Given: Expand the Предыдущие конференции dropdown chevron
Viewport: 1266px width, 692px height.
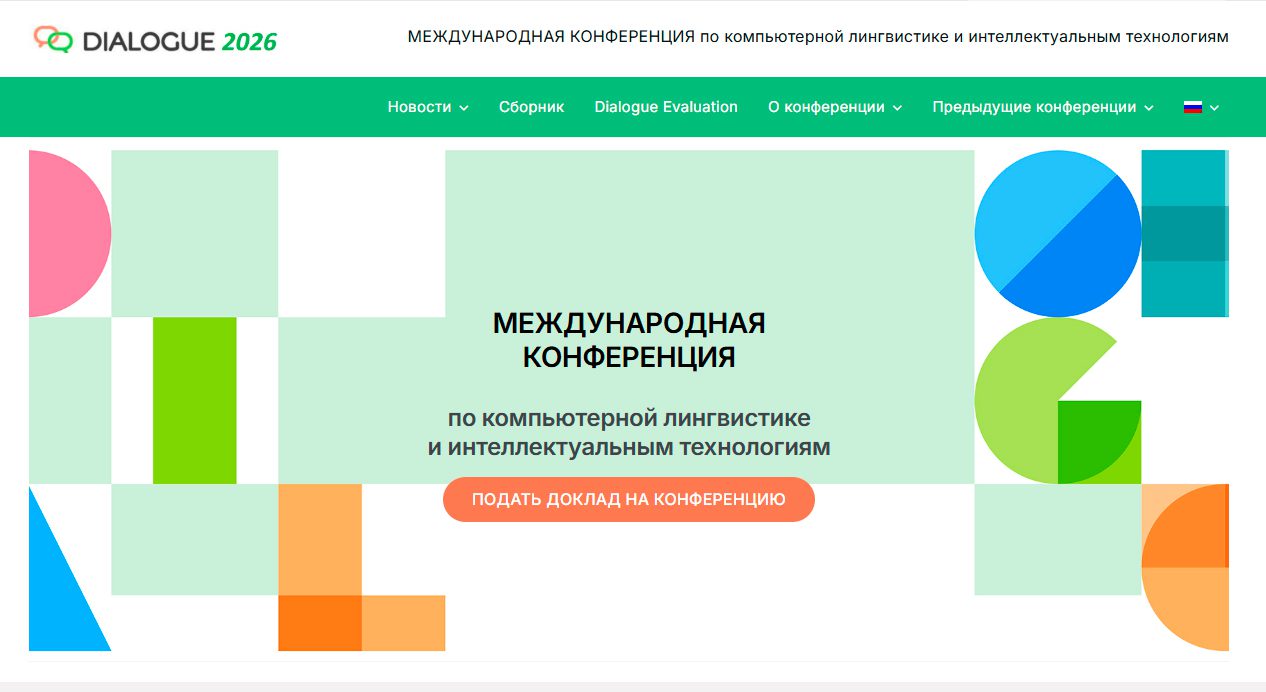Looking at the screenshot, I should pyautogui.click(x=1149, y=108).
